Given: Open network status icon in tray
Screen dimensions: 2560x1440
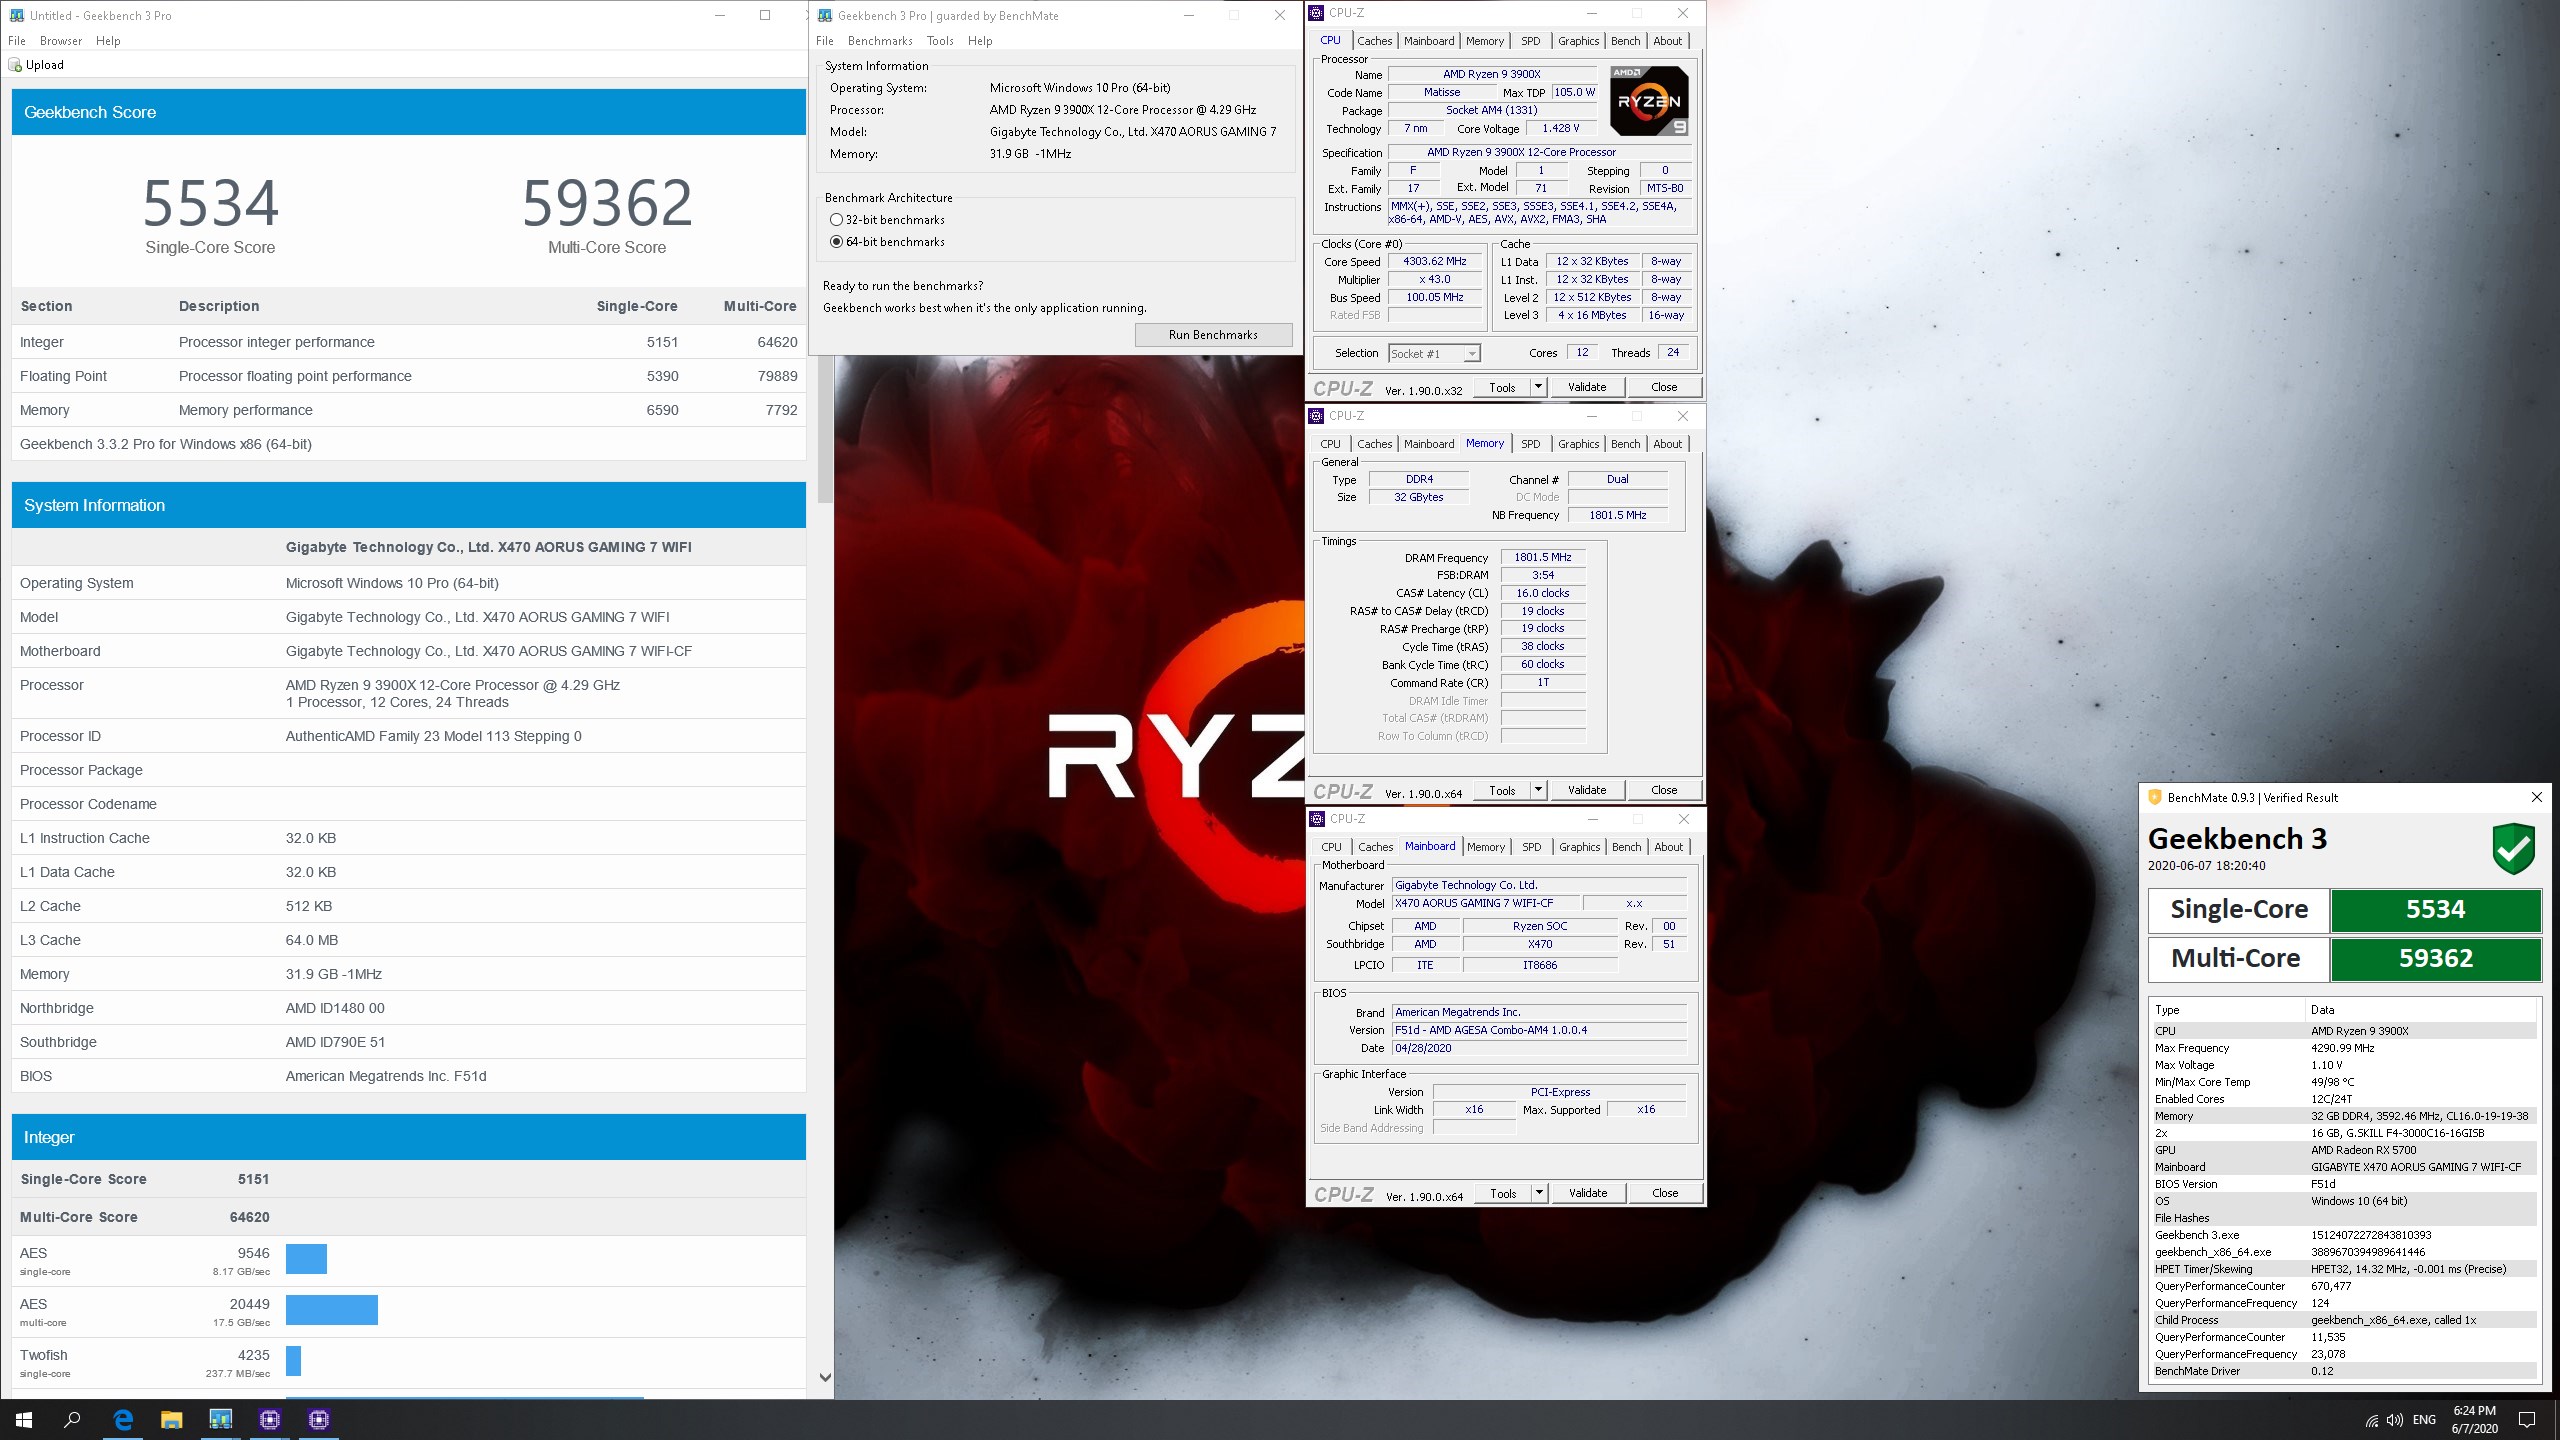Looking at the screenshot, I should point(2371,1420).
